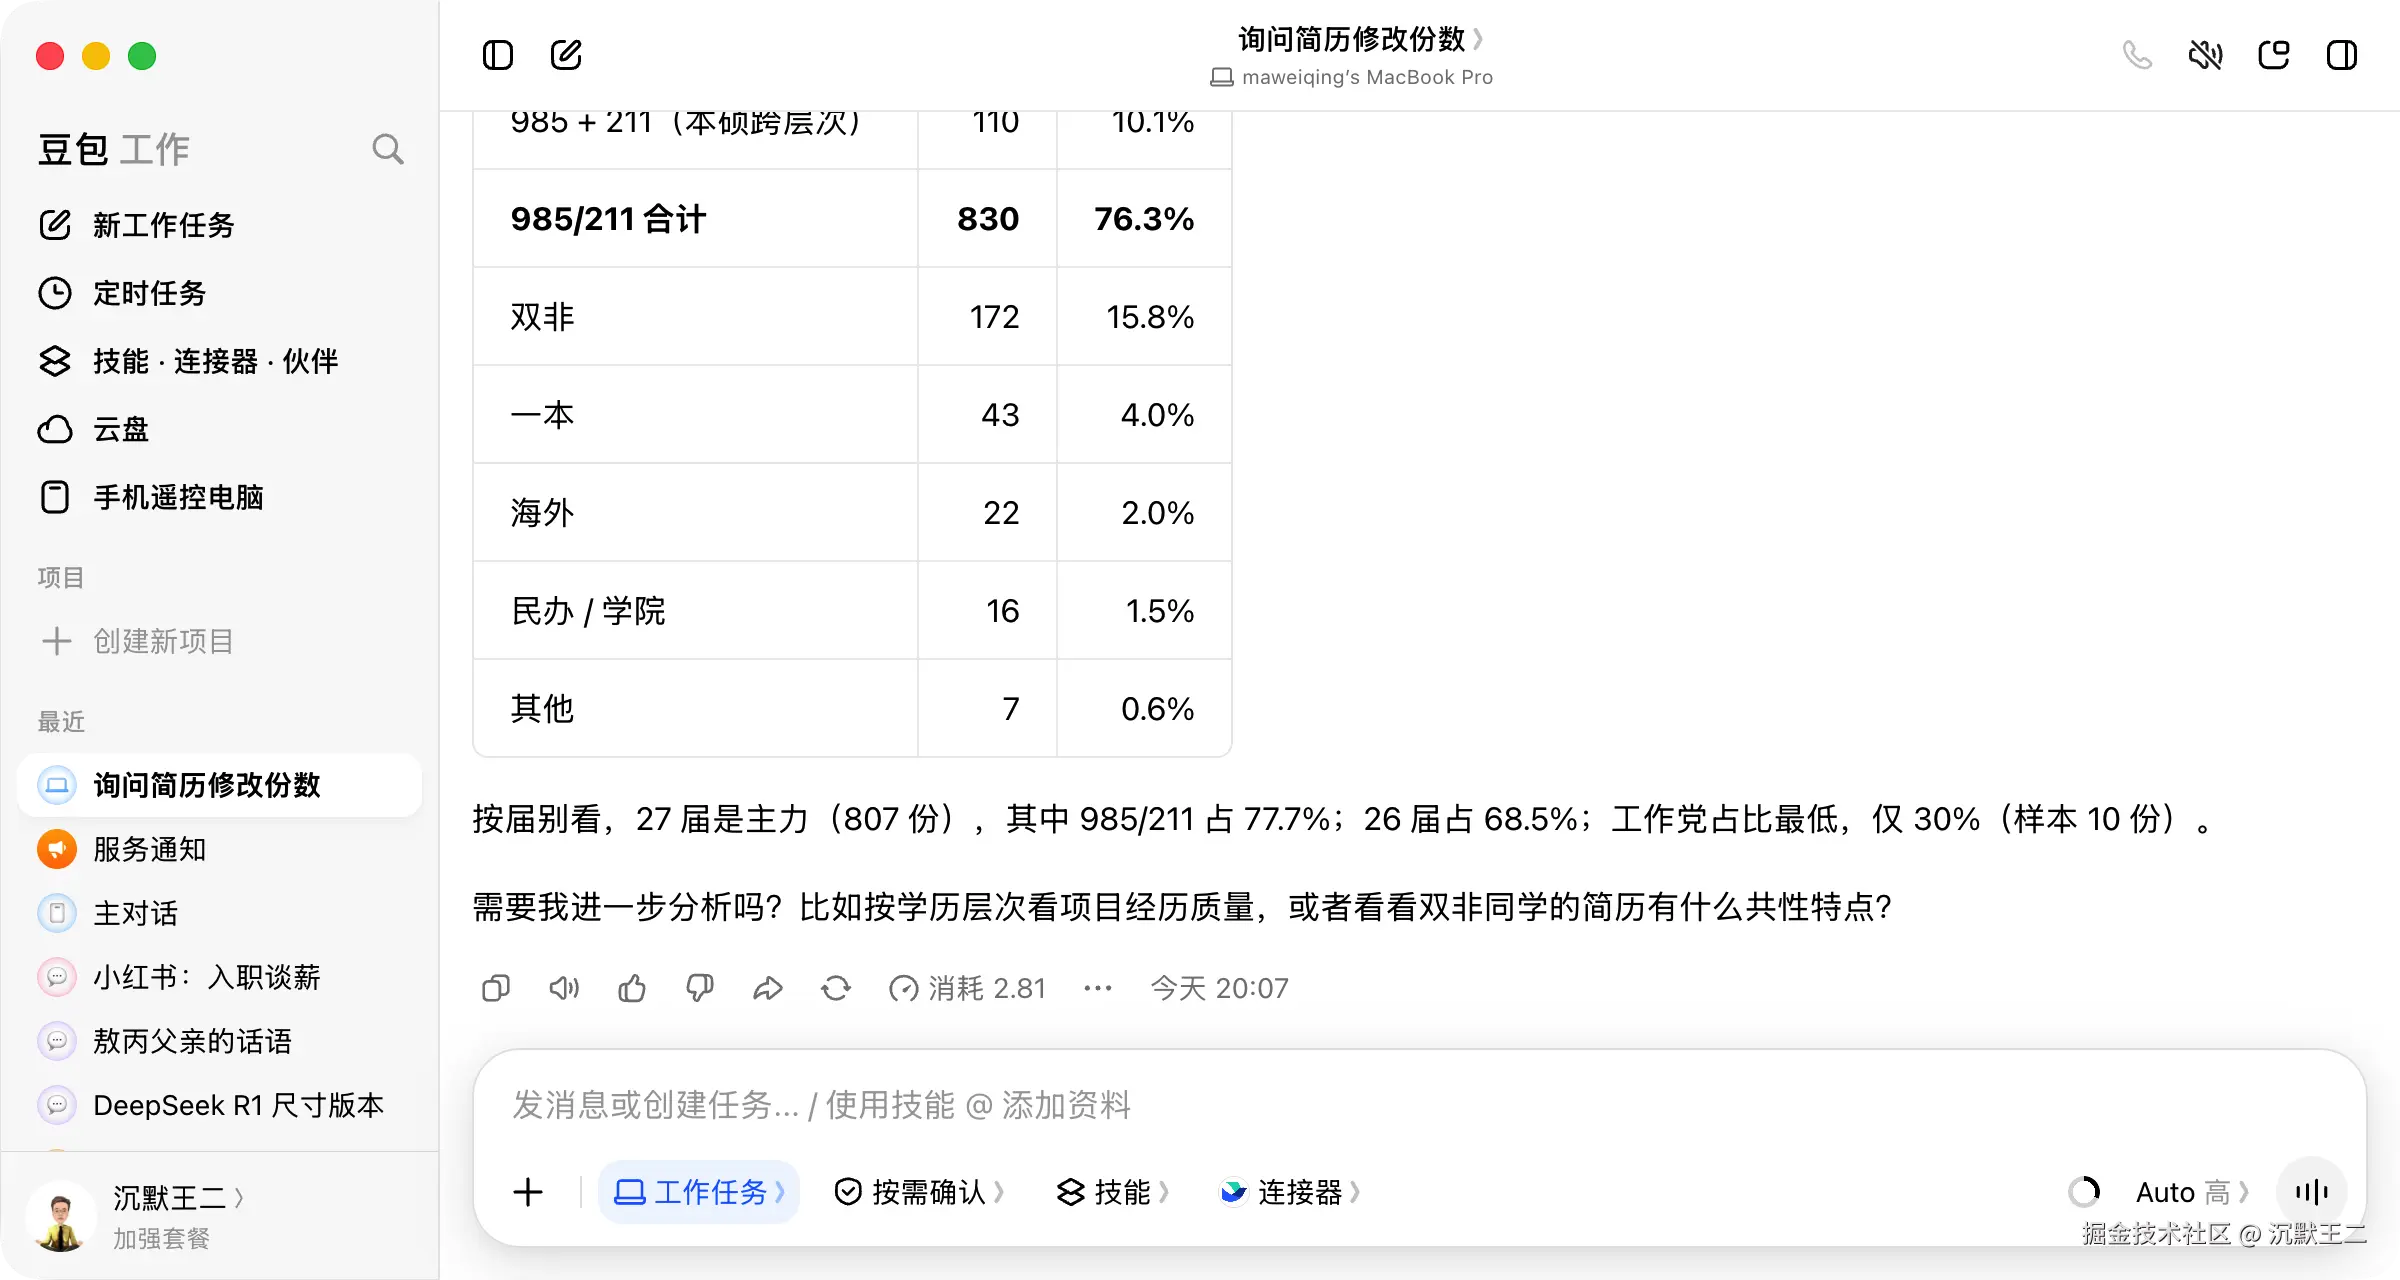This screenshot has width=2400, height=1280.
Task: Open the Auto 高 model selector
Action: 2192,1192
